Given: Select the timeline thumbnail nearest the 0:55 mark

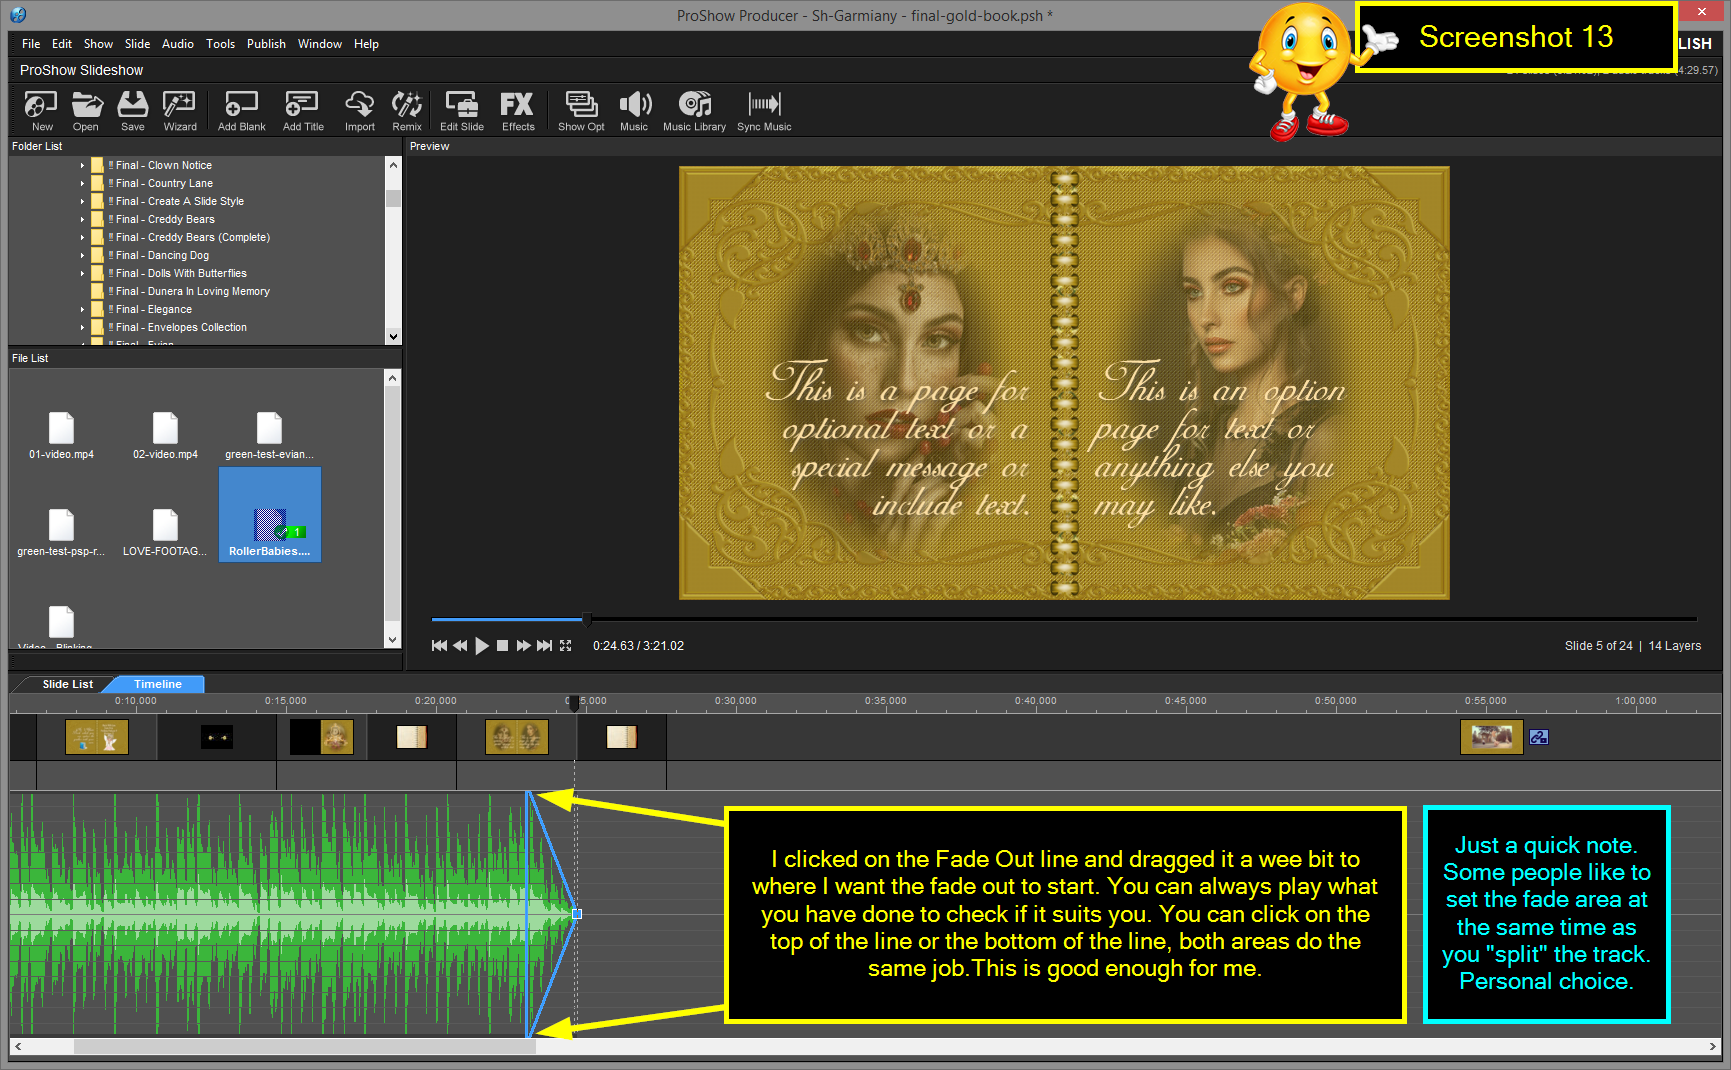Looking at the screenshot, I should click(x=1492, y=737).
